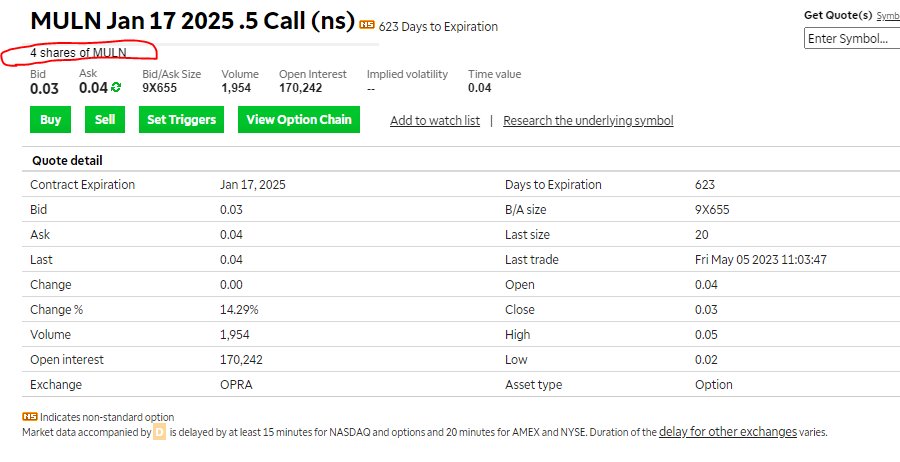This screenshot has height=462, width=900.
Task: Click the green Buy button
Action: click(x=51, y=119)
